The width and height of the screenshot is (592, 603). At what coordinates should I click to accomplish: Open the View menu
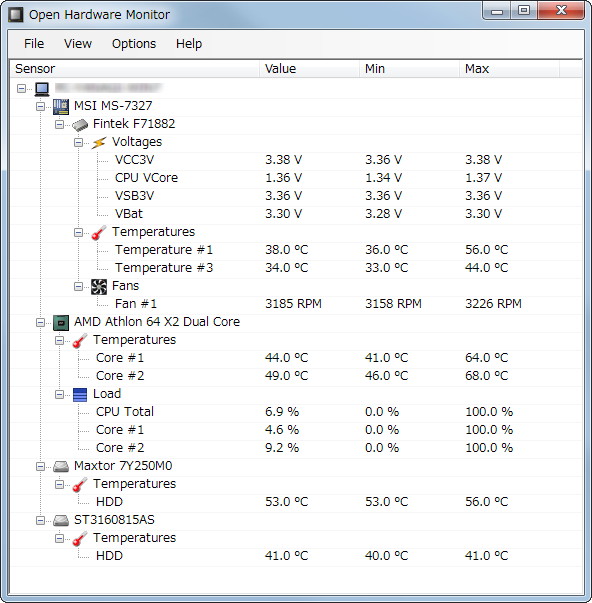pyautogui.click(x=78, y=44)
